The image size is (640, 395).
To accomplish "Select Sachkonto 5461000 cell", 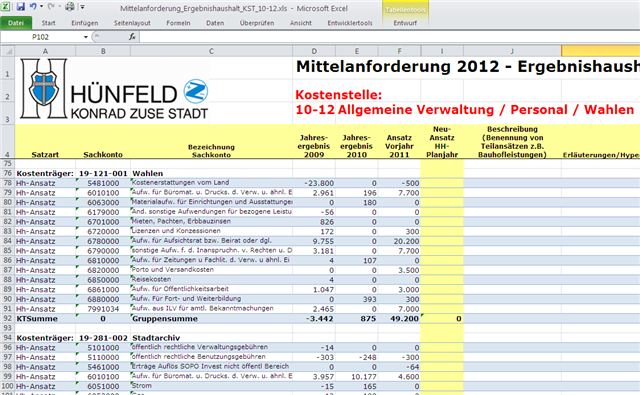I will click(x=103, y=367).
